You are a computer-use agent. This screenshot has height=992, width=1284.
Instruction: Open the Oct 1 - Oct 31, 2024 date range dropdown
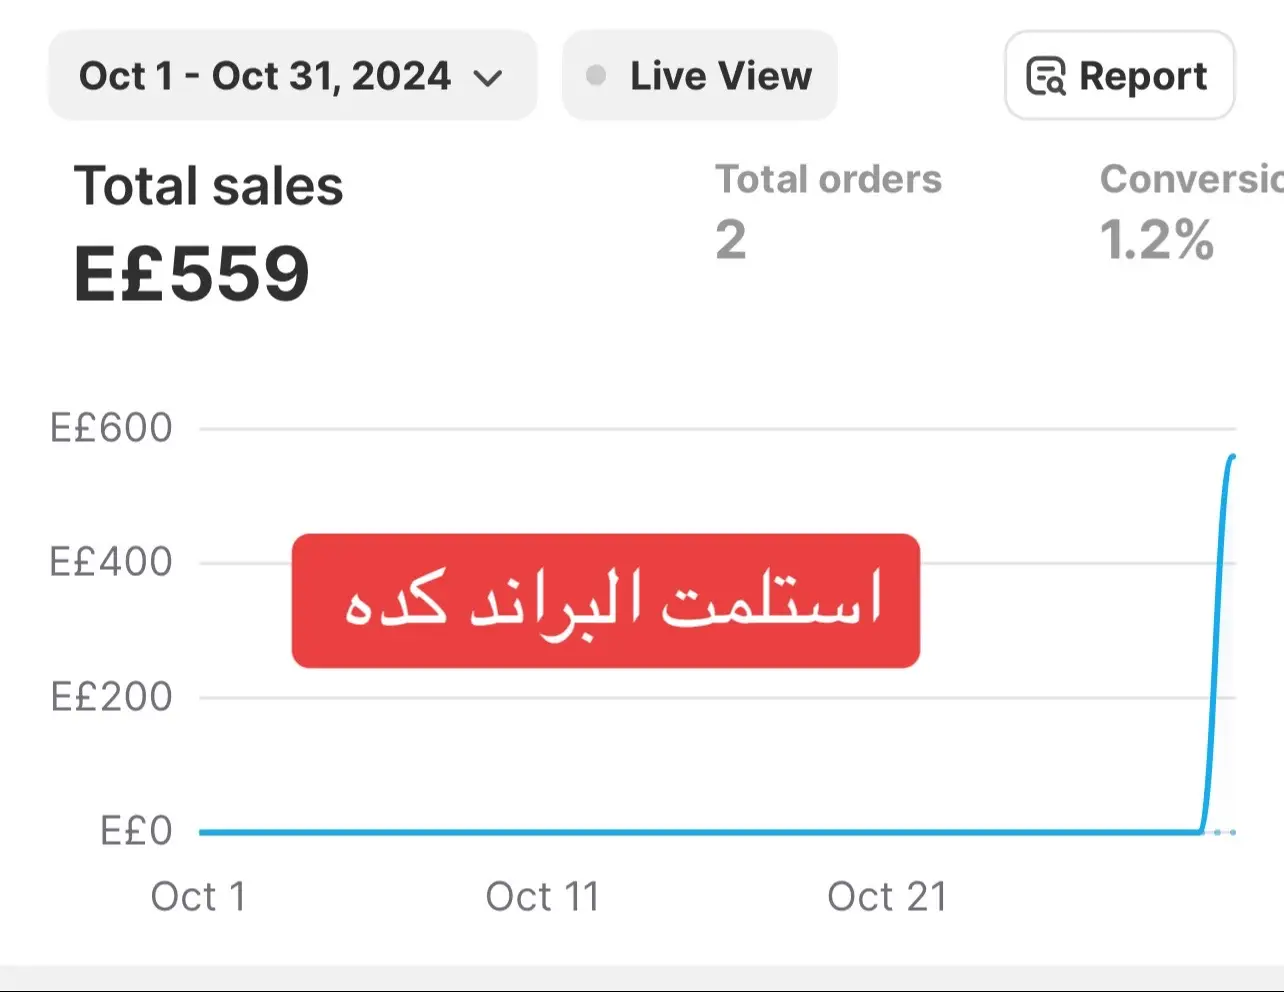point(292,76)
